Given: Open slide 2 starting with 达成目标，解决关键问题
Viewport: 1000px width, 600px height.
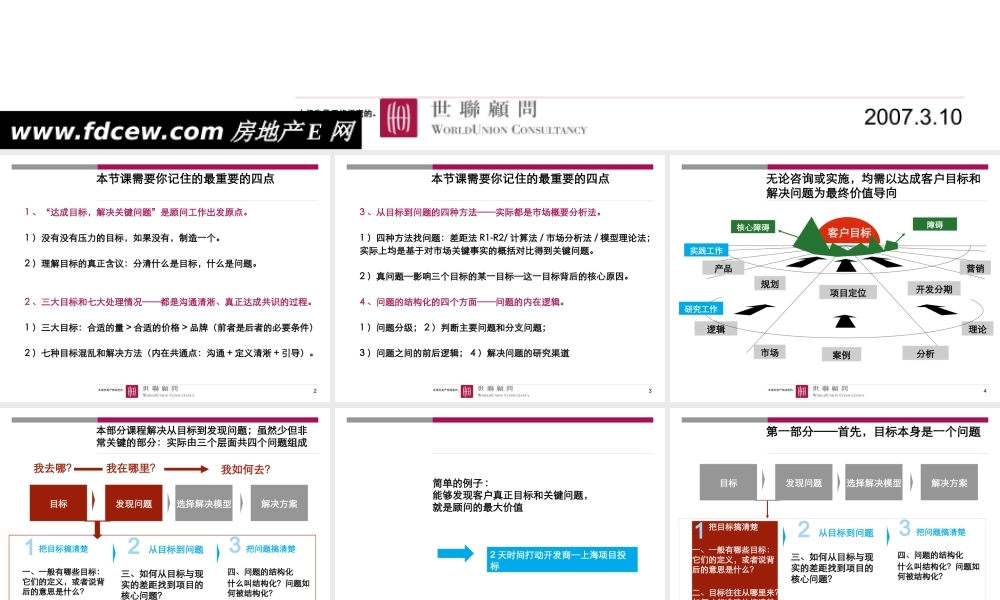Looking at the screenshot, I should point(165,279).
